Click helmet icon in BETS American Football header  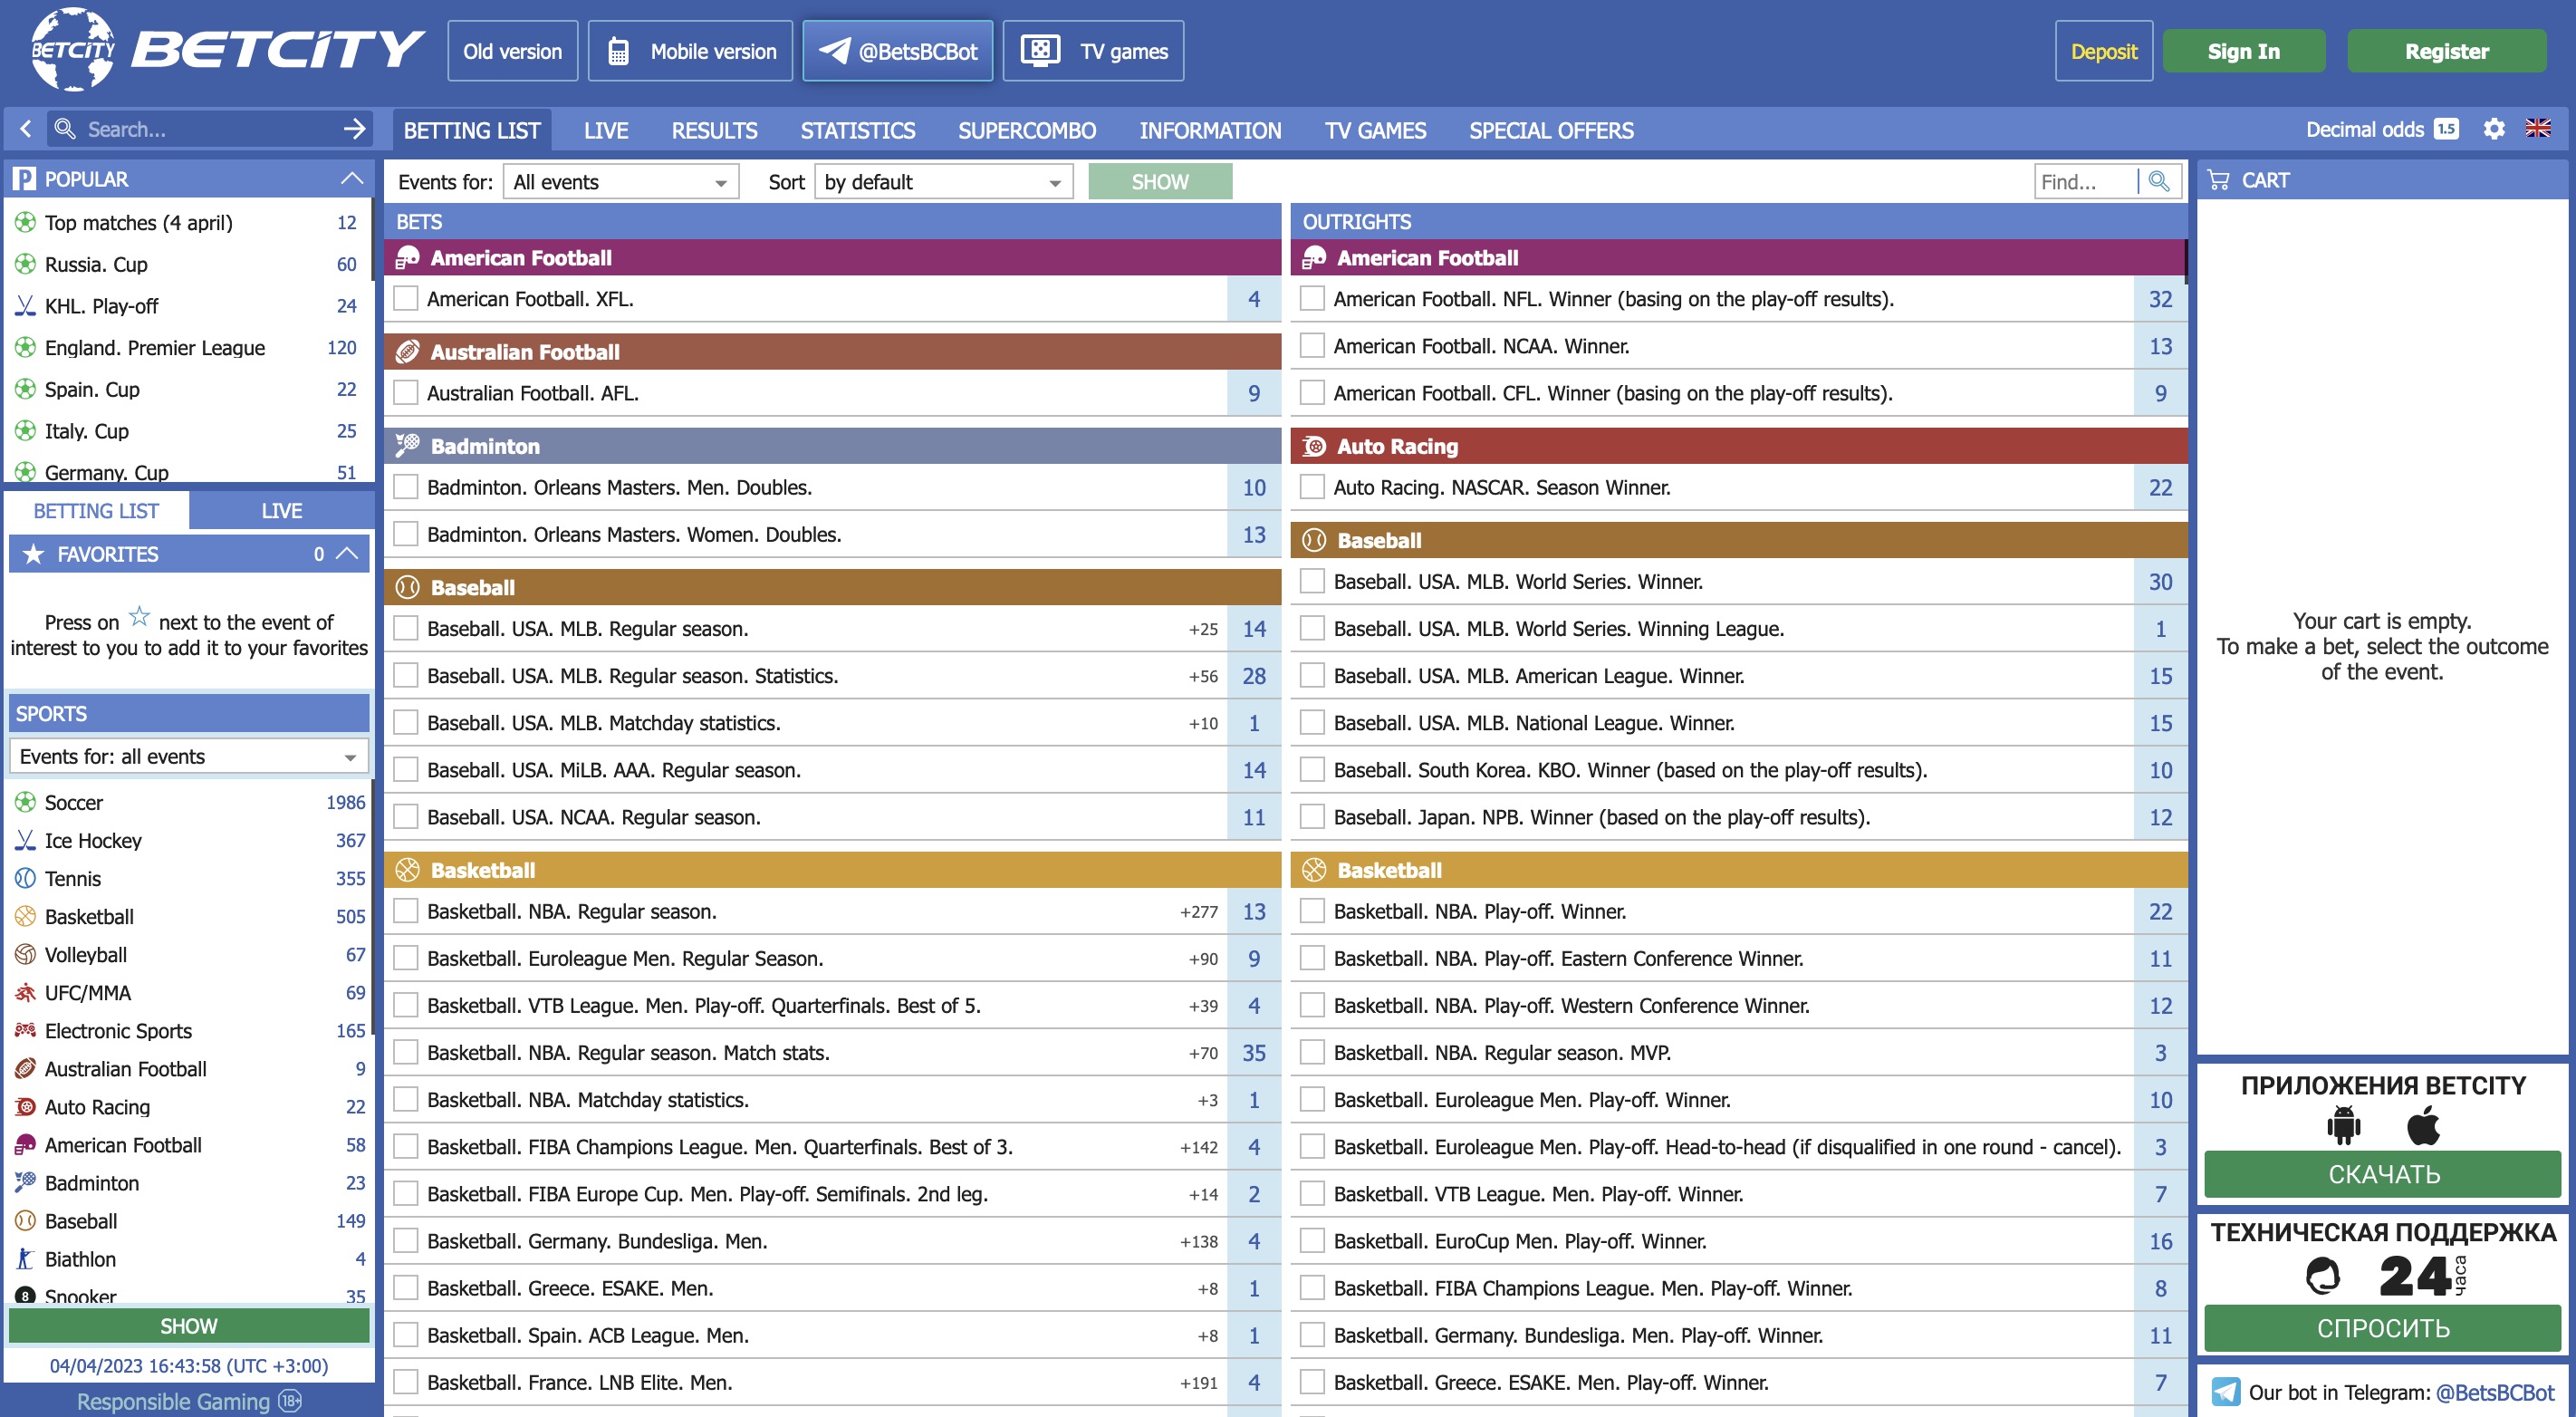tap(407, 257)
